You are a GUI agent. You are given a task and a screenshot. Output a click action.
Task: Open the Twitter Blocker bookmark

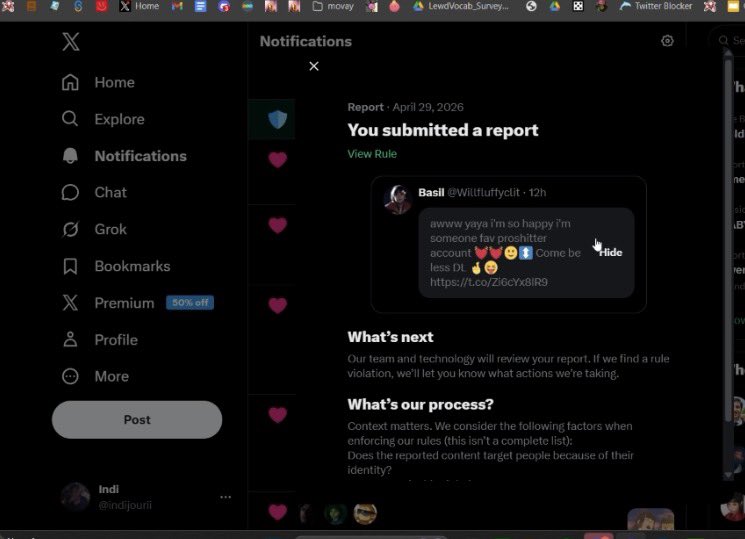pos(656,6)
